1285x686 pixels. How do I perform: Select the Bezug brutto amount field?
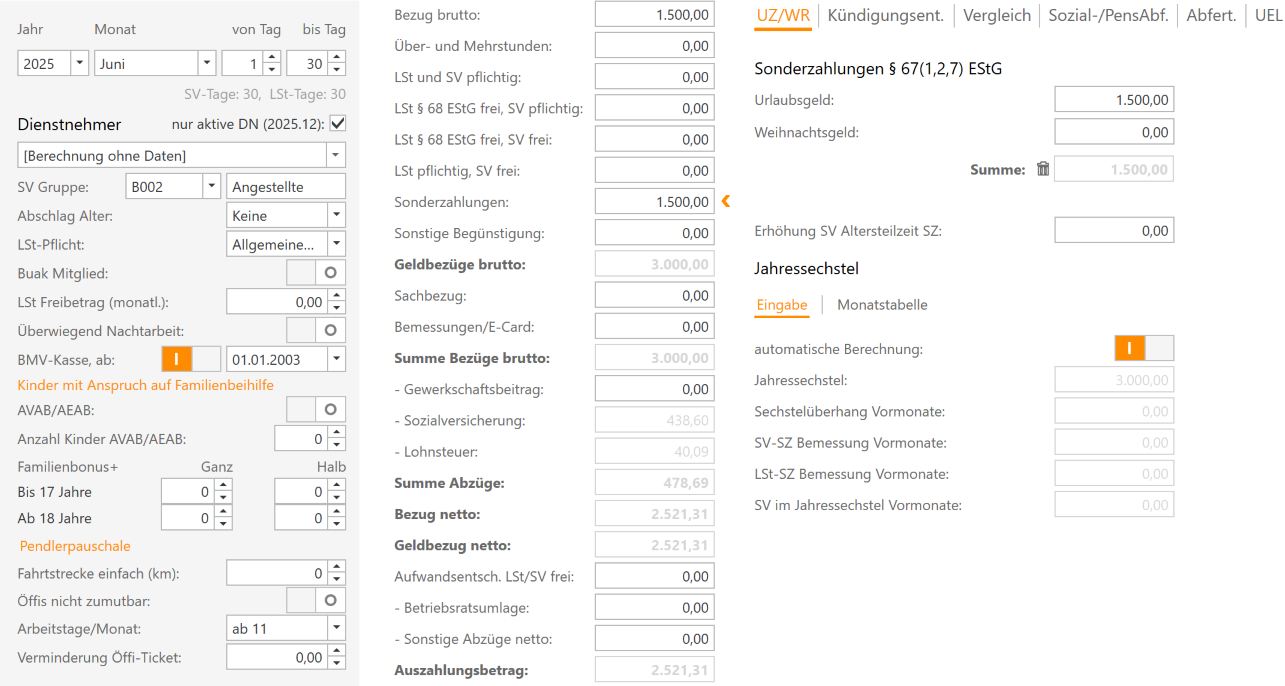pos(654,15)
